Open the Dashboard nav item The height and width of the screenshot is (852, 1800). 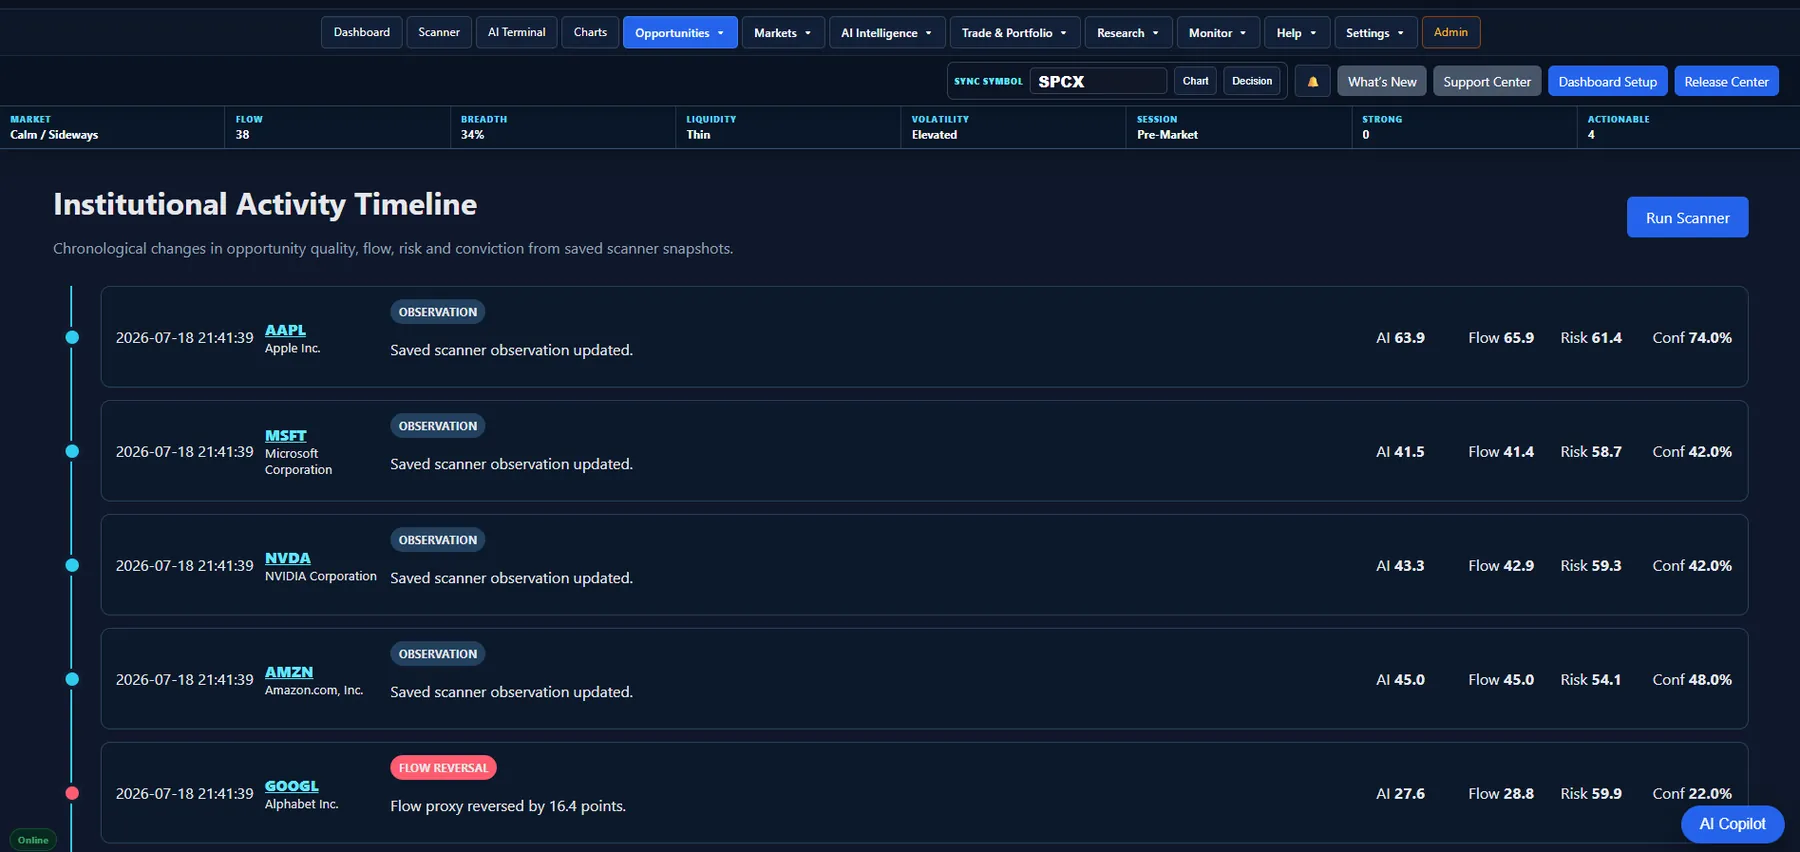click(362, 32)
